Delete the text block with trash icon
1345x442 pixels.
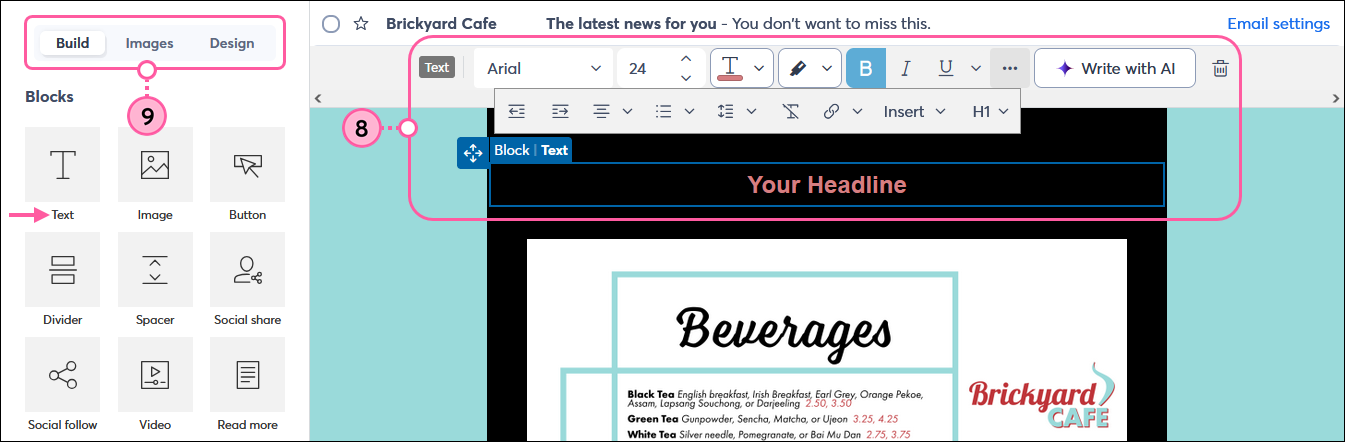coord(1220,68)
